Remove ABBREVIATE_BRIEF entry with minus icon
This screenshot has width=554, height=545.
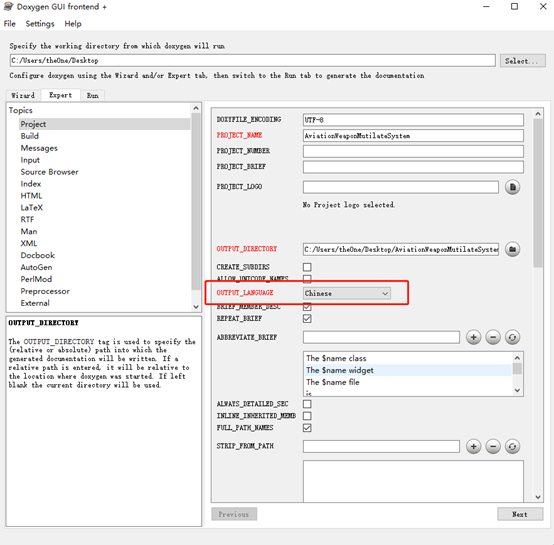coord(493,337)
